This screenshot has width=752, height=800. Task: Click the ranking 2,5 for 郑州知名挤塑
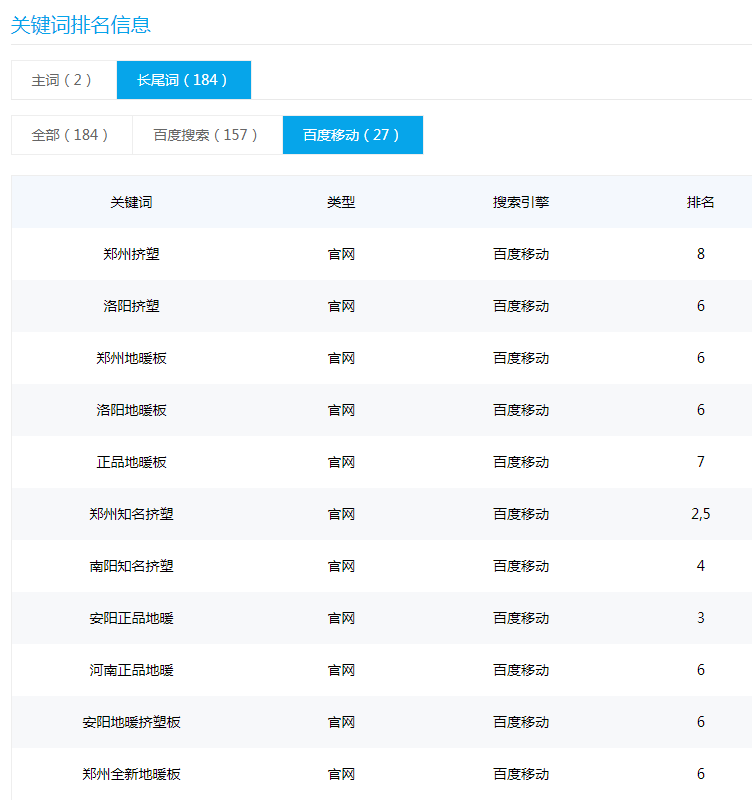click(x=700, y=514)
